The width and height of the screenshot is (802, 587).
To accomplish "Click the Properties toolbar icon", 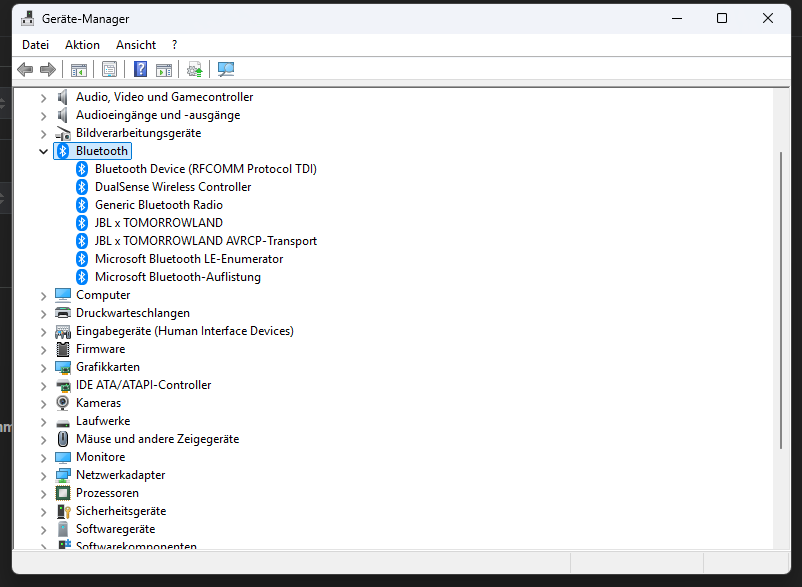I will tap(109, 70).
